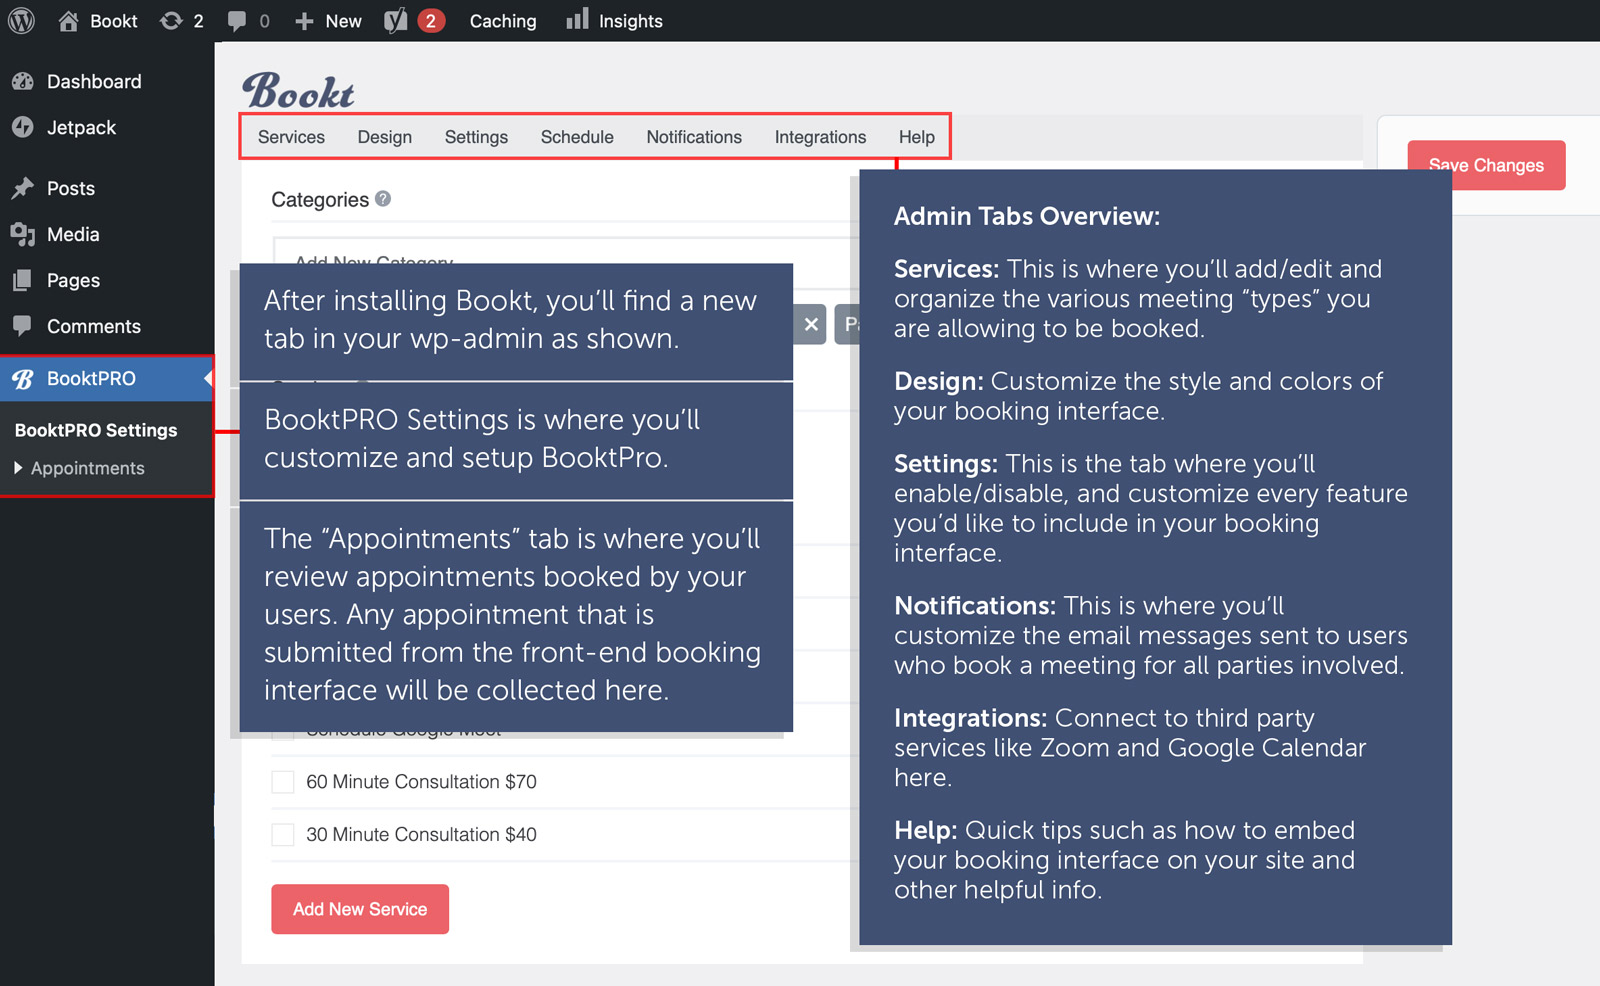Open Media from the sidebar

[73, 234]
